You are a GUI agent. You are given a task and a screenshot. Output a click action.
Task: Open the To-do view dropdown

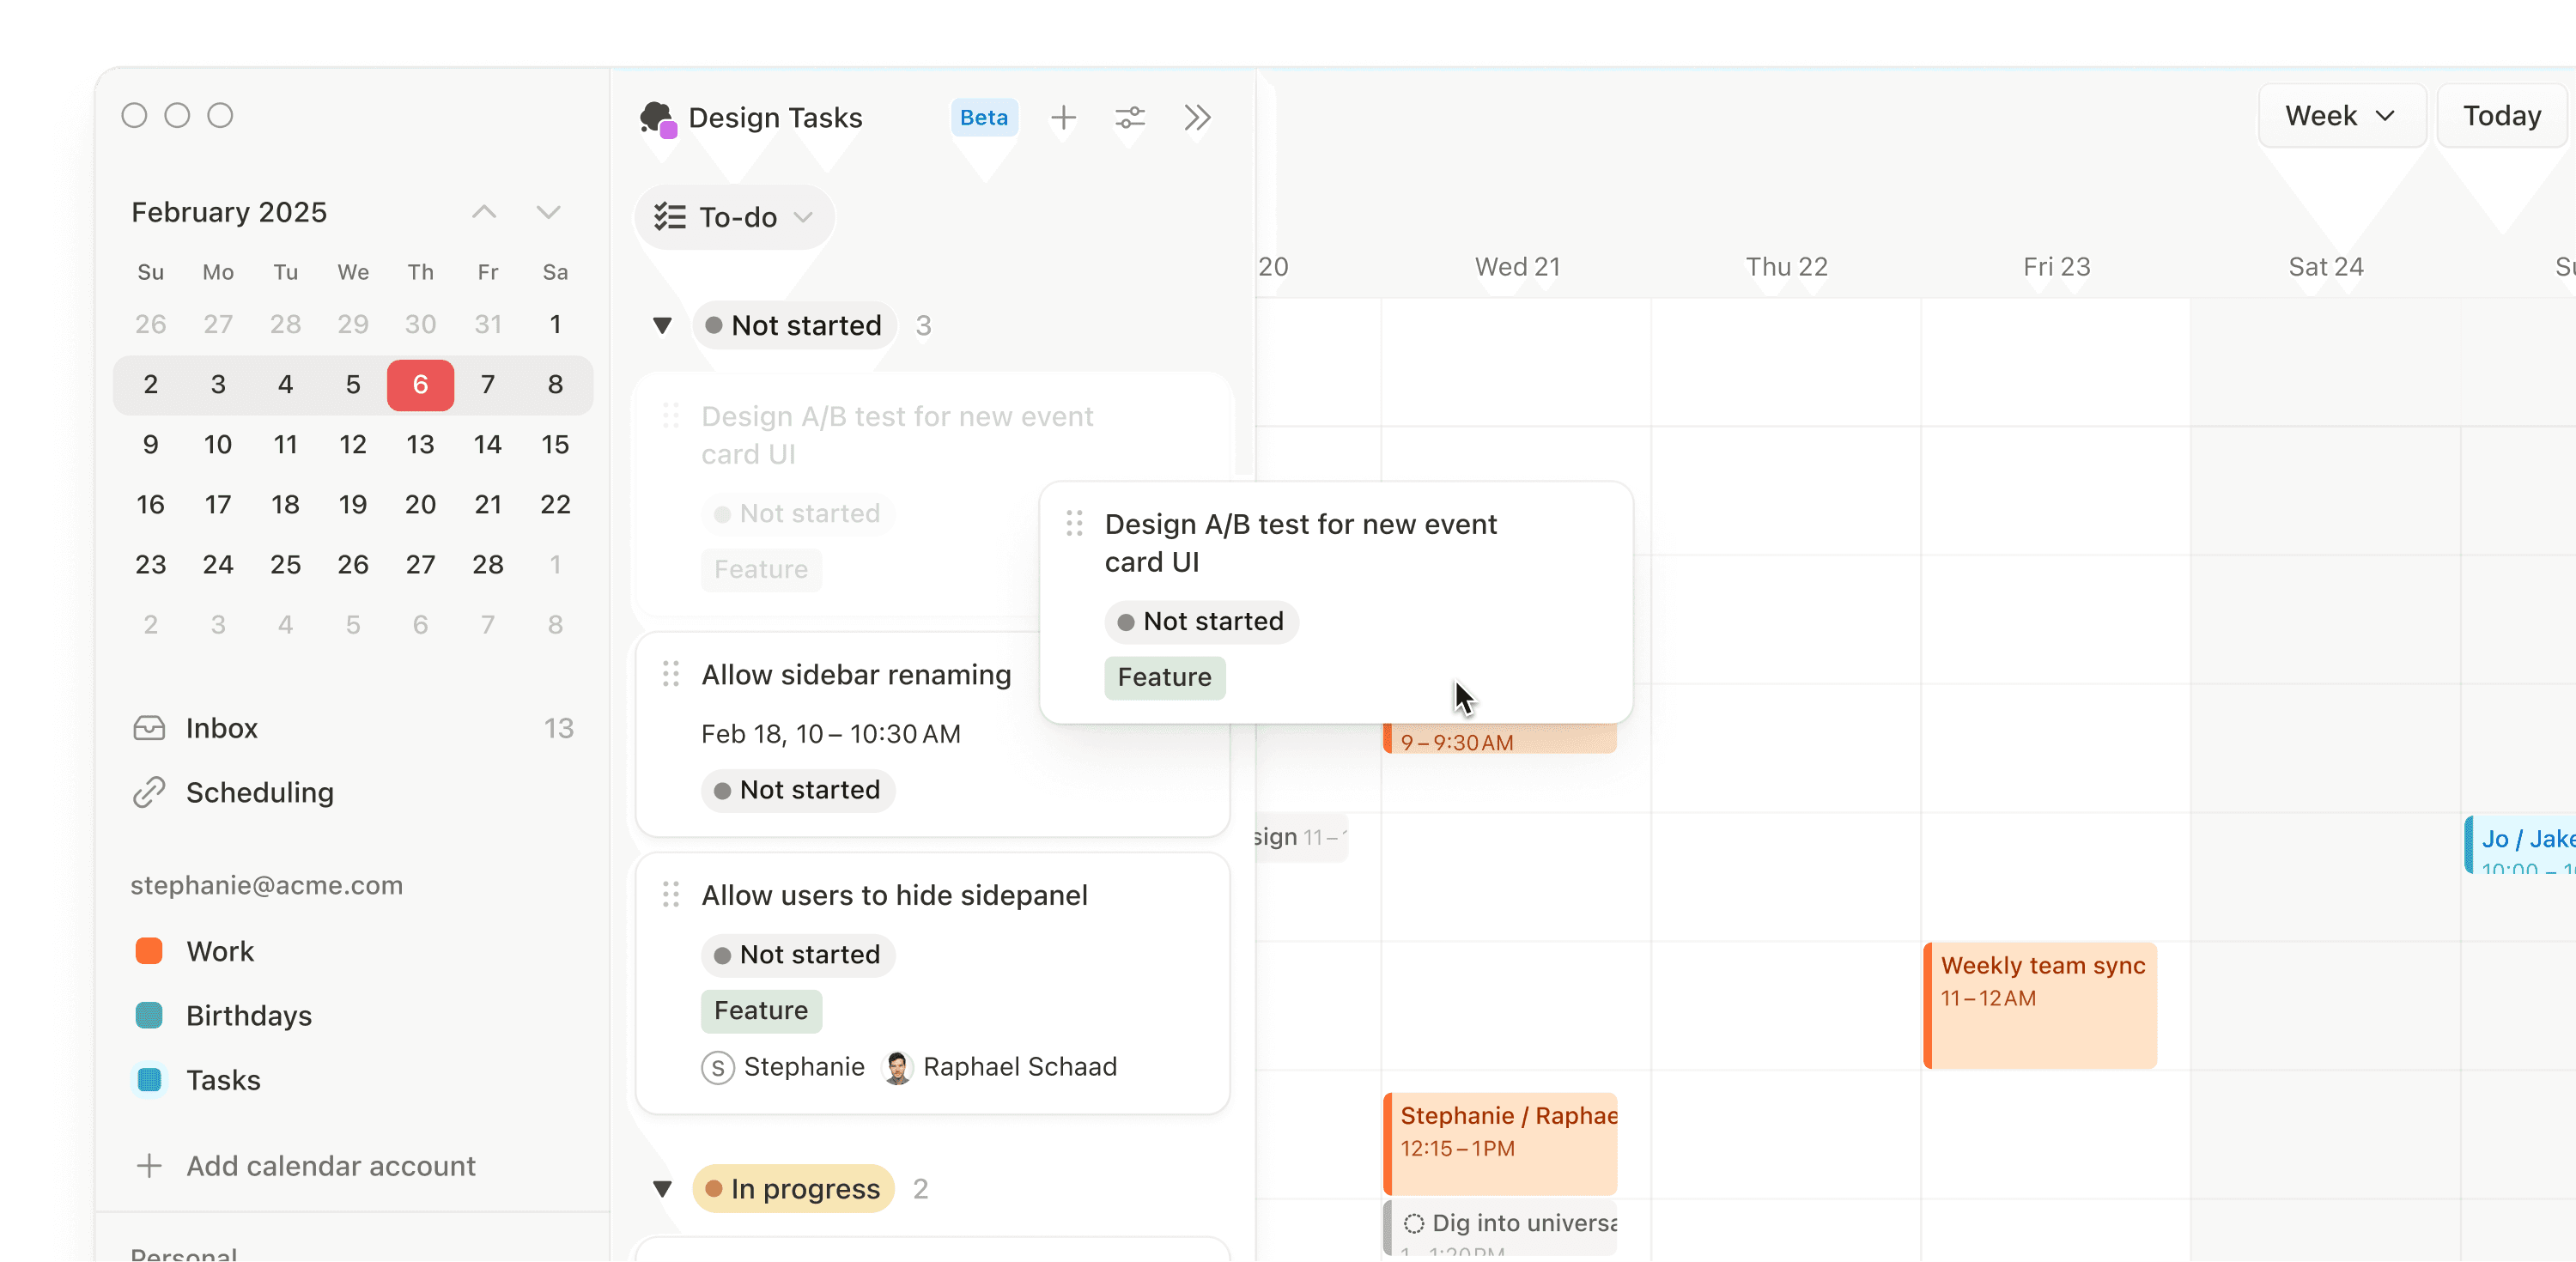point(734,217)
